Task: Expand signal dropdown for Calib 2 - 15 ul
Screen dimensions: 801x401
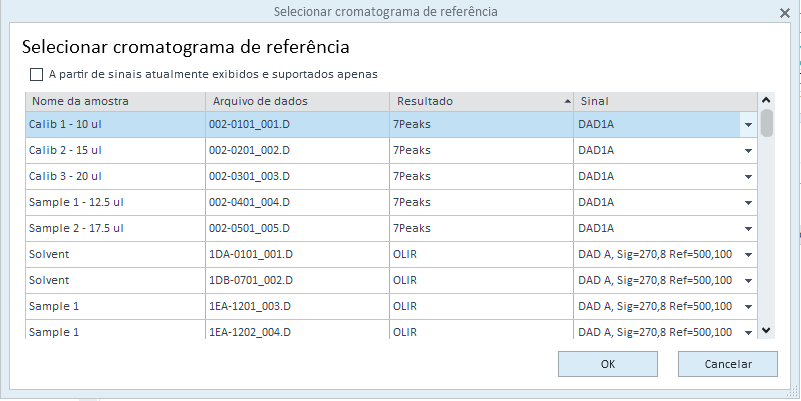Action: point(748,151)
